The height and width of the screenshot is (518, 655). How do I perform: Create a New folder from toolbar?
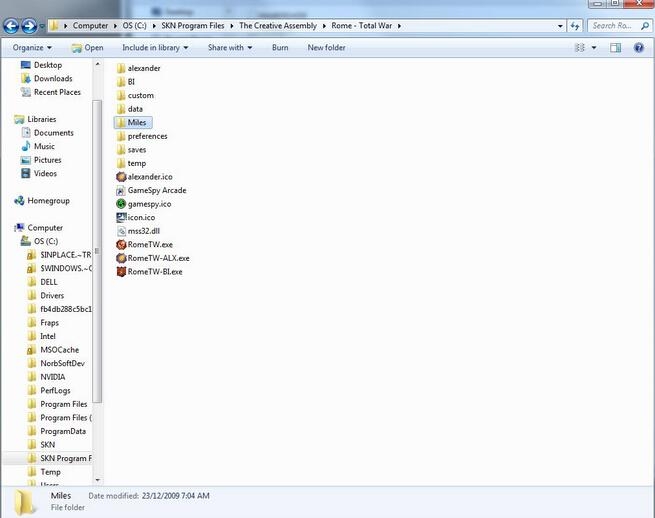coord(327,47)
